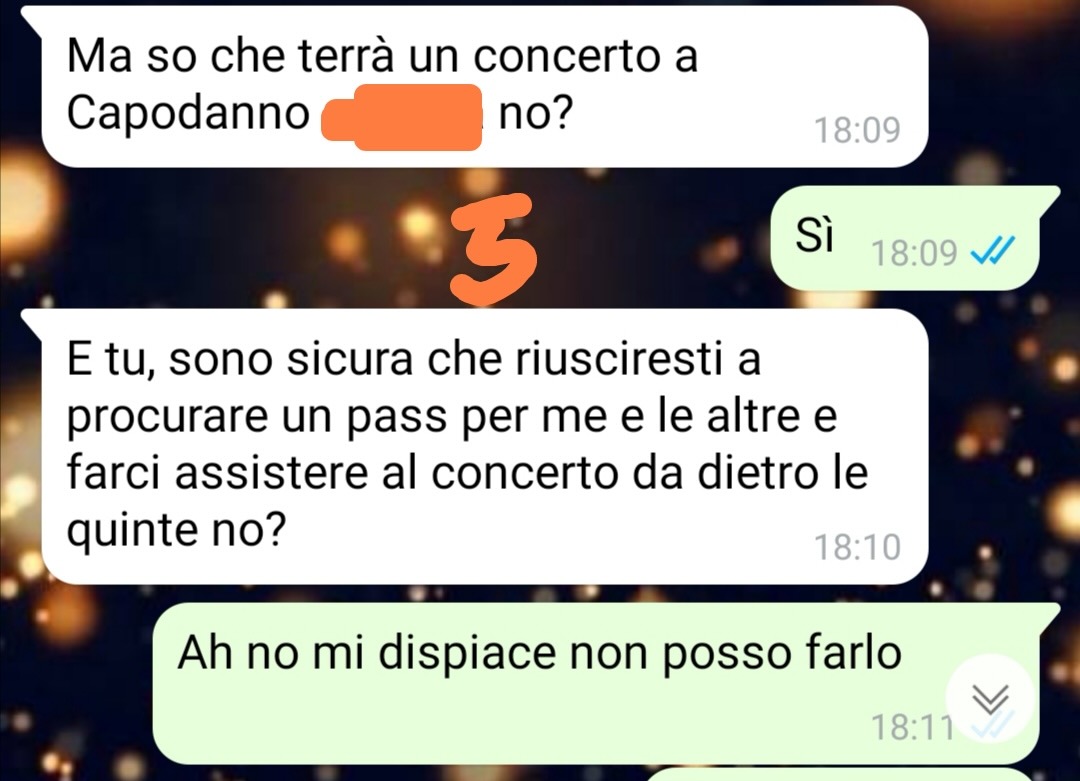Tap the 18:11 timestamp on the green bubble

pos(913,727)
